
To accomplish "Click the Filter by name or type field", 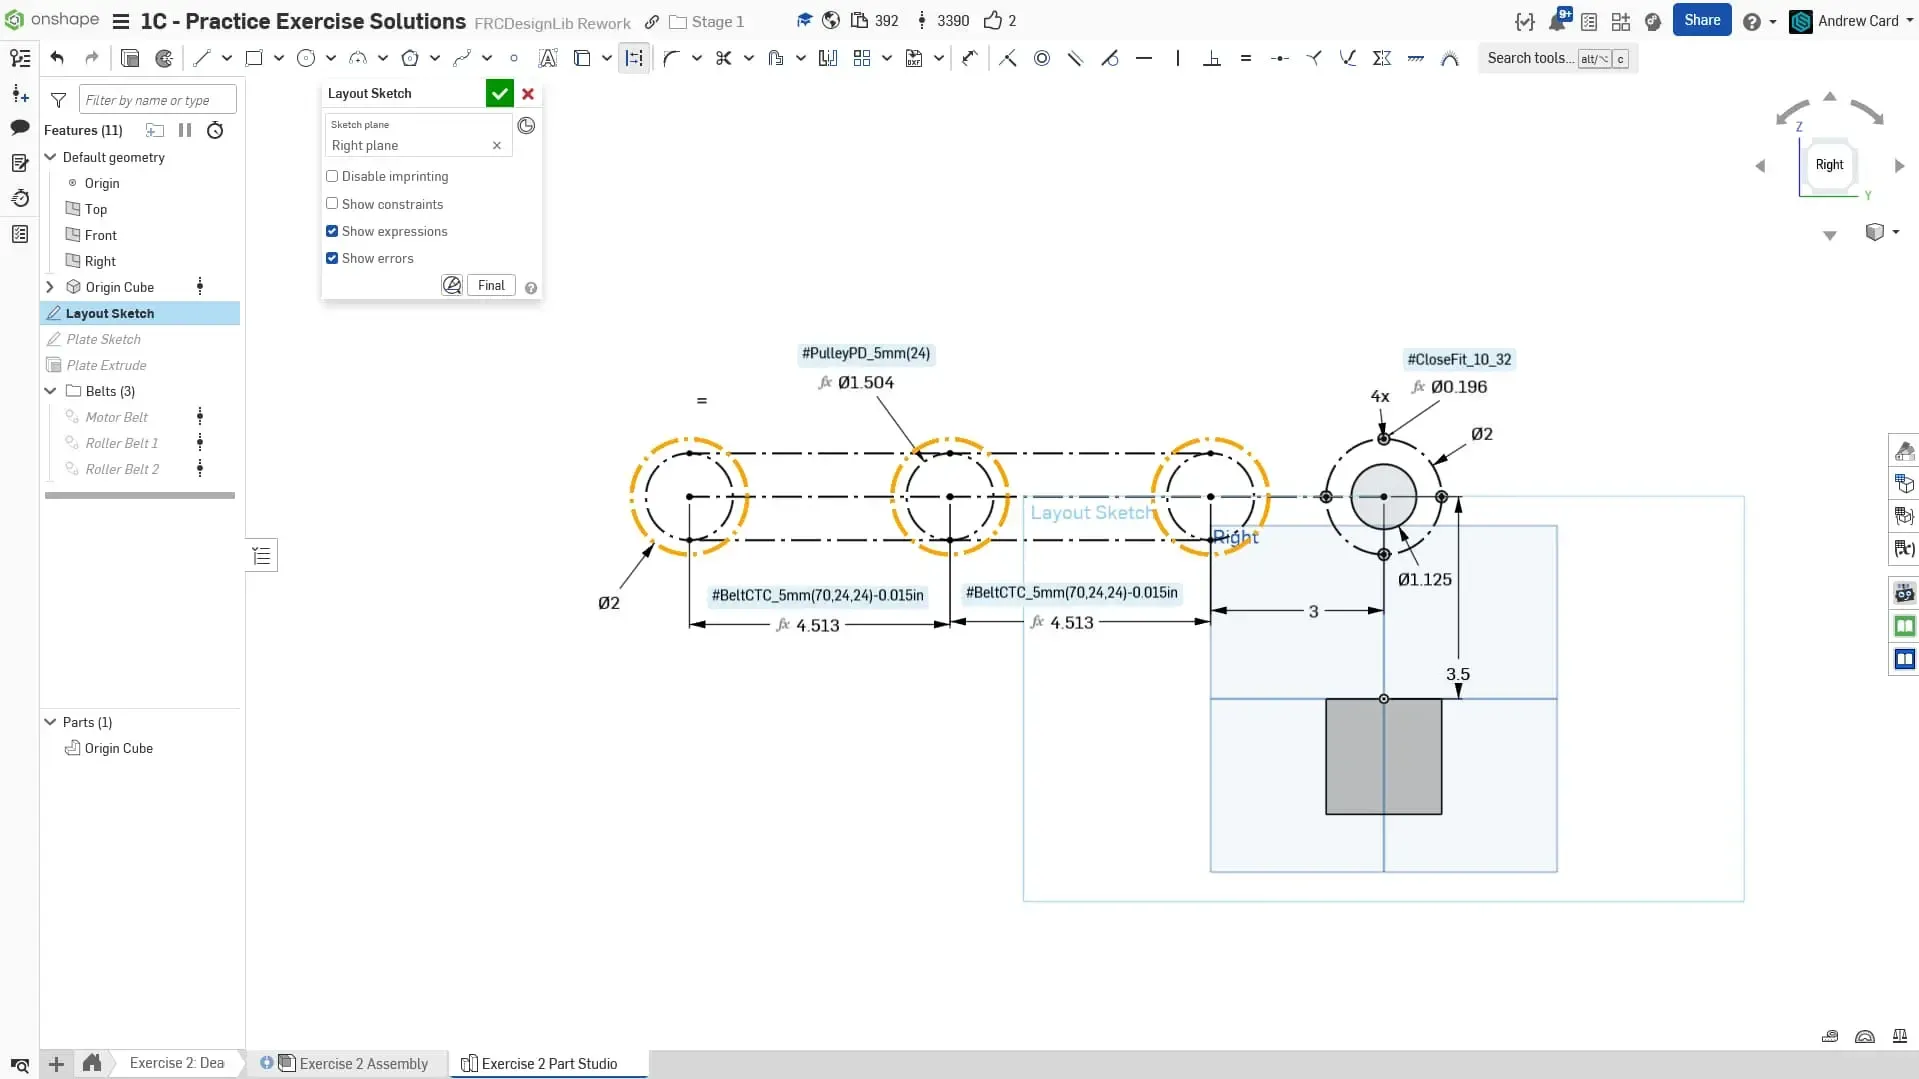I will (157, 100).
